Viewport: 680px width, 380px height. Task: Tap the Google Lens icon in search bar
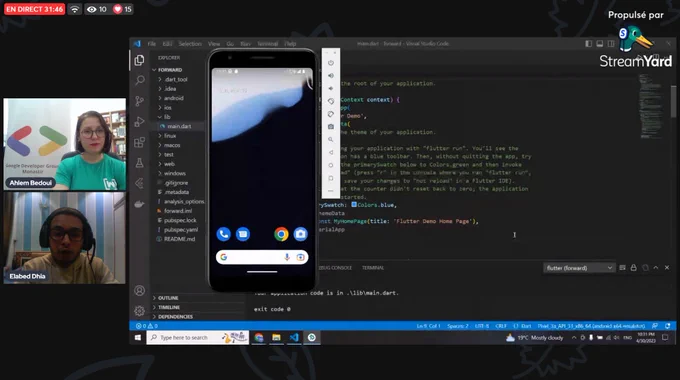point(300,257)
